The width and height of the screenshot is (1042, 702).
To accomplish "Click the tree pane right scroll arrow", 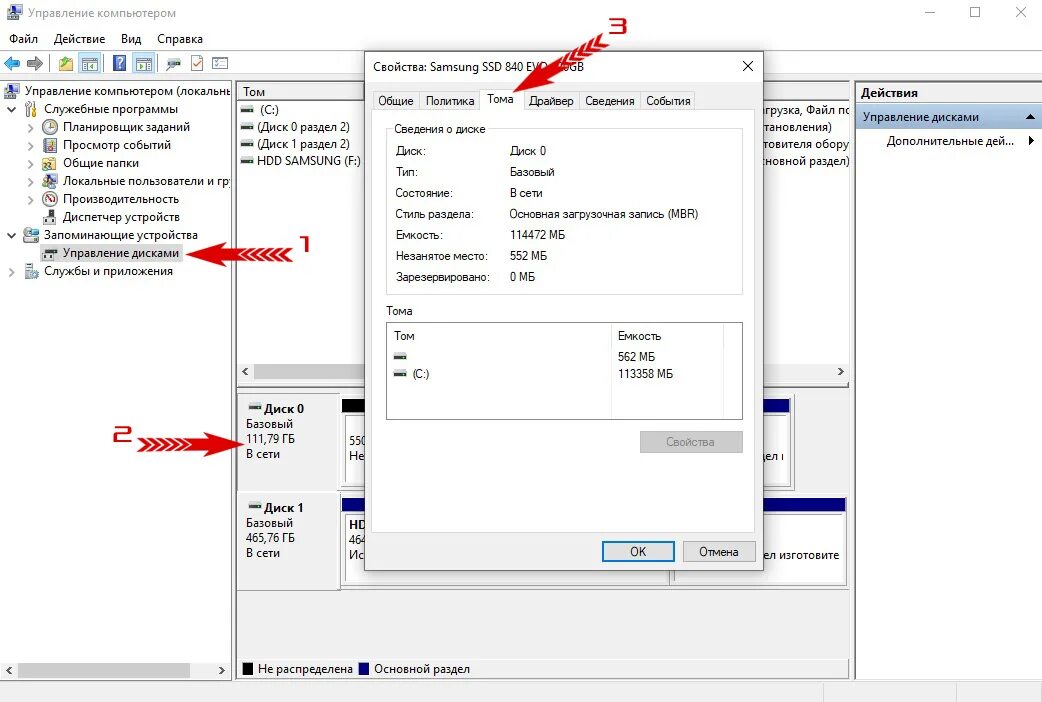I will pos(222,671).
